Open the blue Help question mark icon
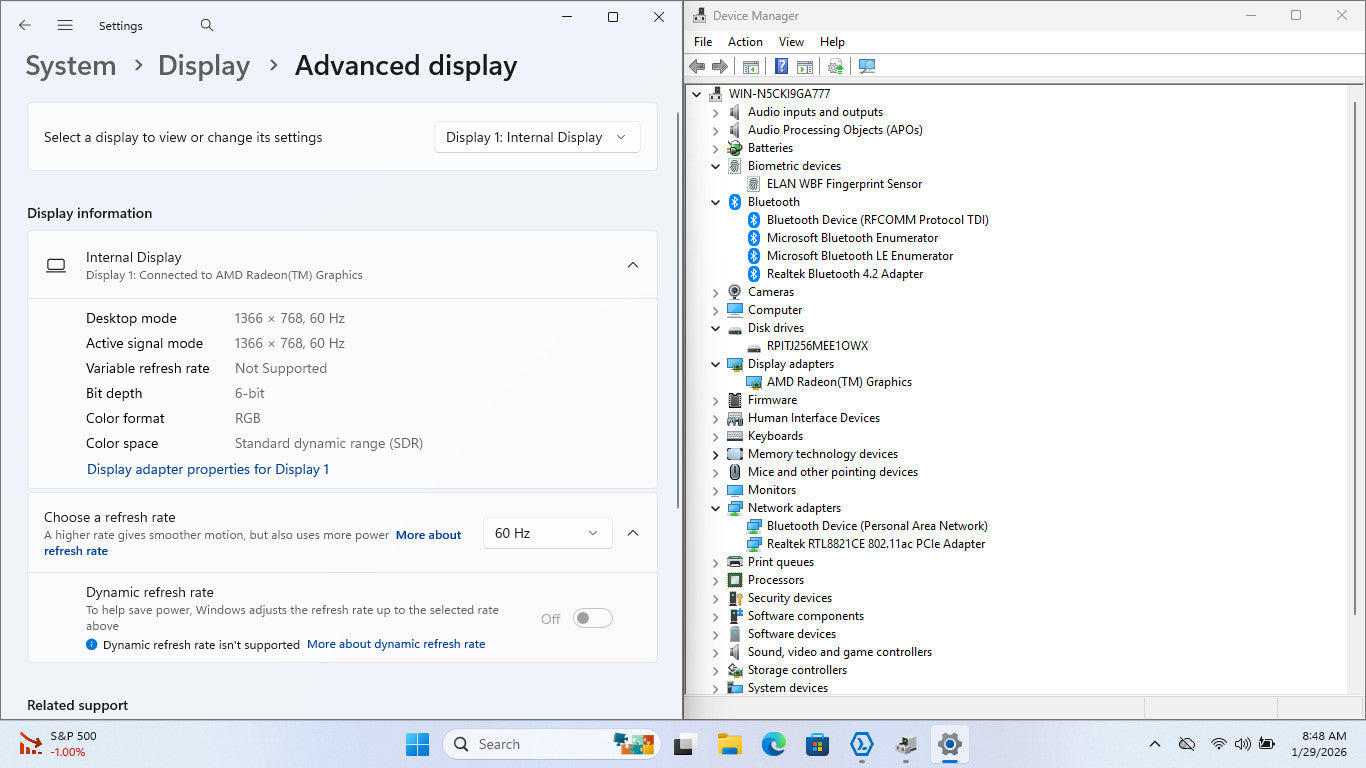Screen dimensions: 1366x768 pos(781,66)
